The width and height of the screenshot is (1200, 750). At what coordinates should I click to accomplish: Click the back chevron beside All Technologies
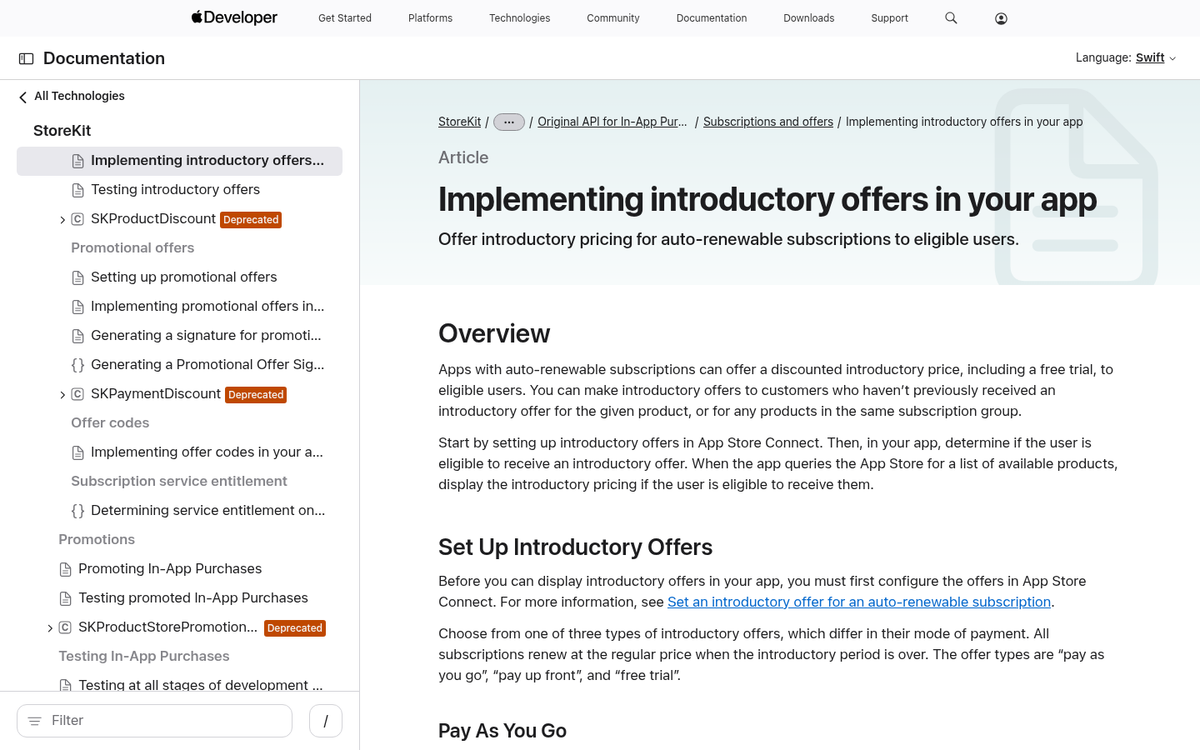(x=23, y=97)
